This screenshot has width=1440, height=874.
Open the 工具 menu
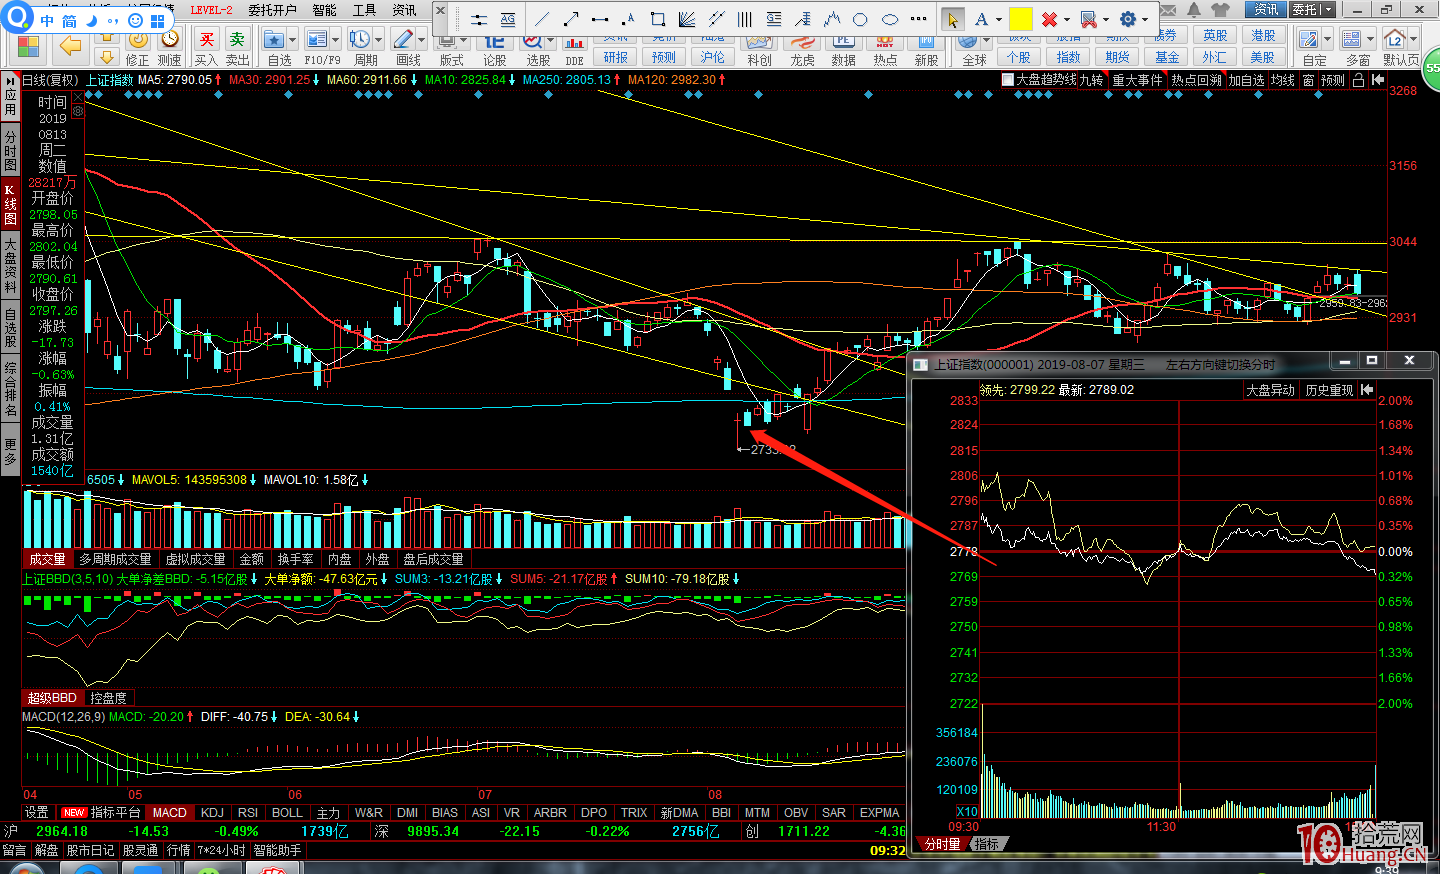(364, 10)
